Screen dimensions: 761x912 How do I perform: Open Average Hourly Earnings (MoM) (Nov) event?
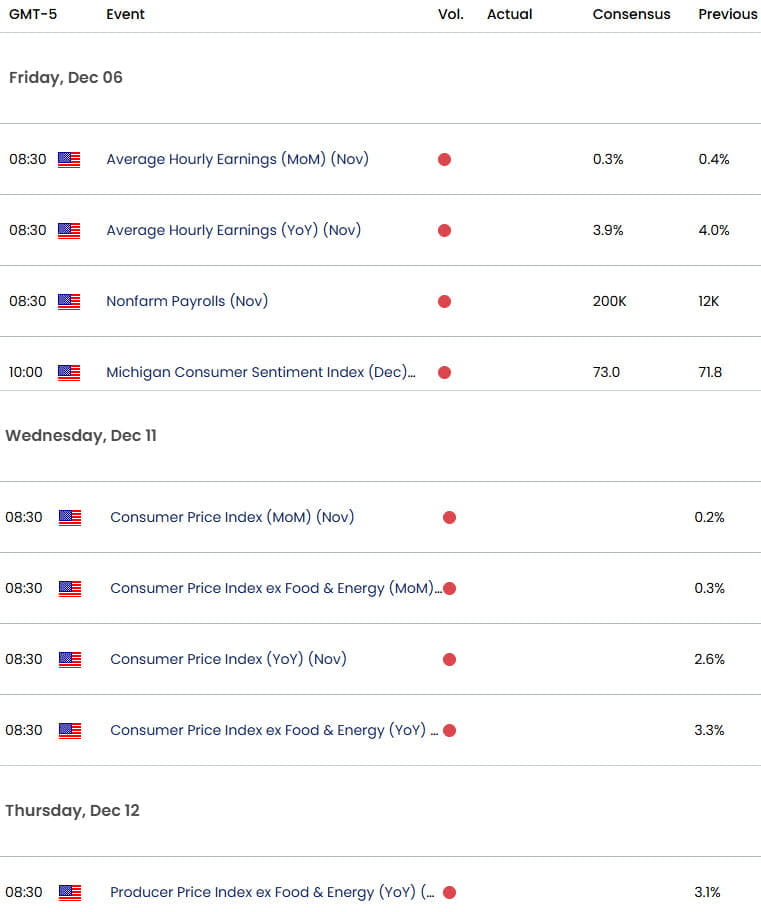pyautogui.click(x=237, y=159)
